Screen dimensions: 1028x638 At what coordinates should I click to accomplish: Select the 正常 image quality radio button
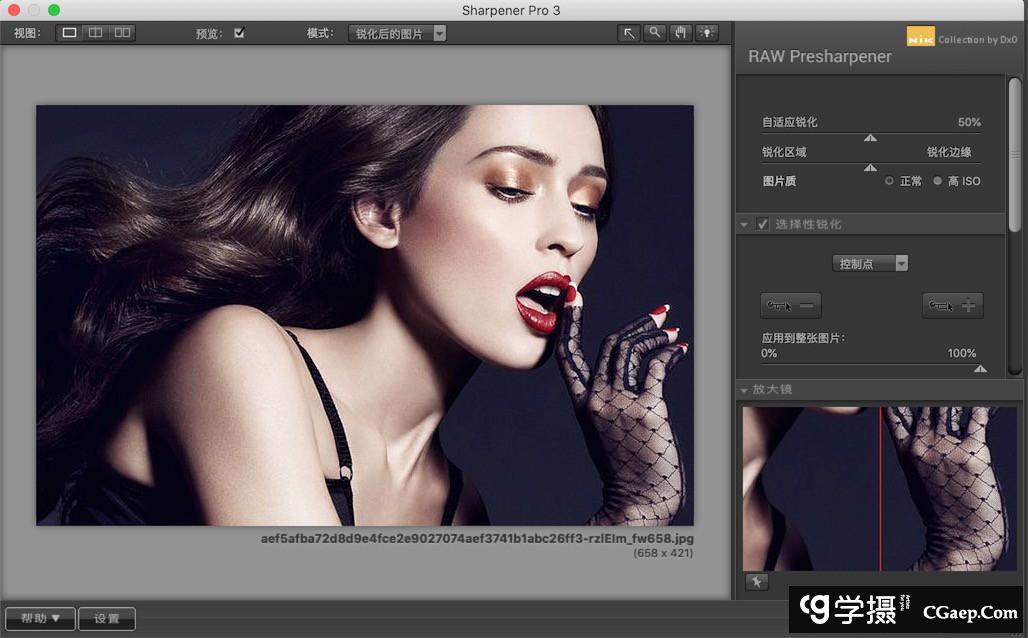click(889, 181)
